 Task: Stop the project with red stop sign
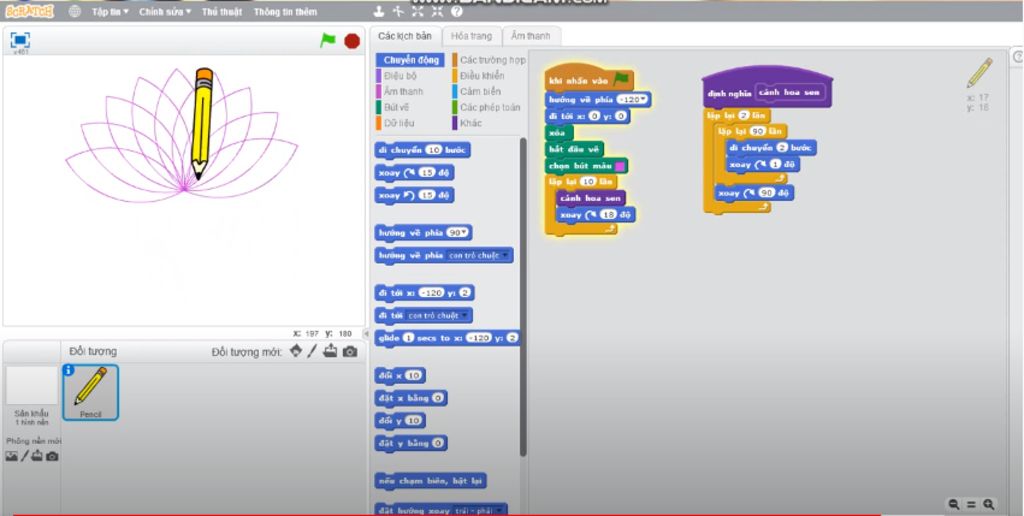pyautogui.click(x=352, y=41)
